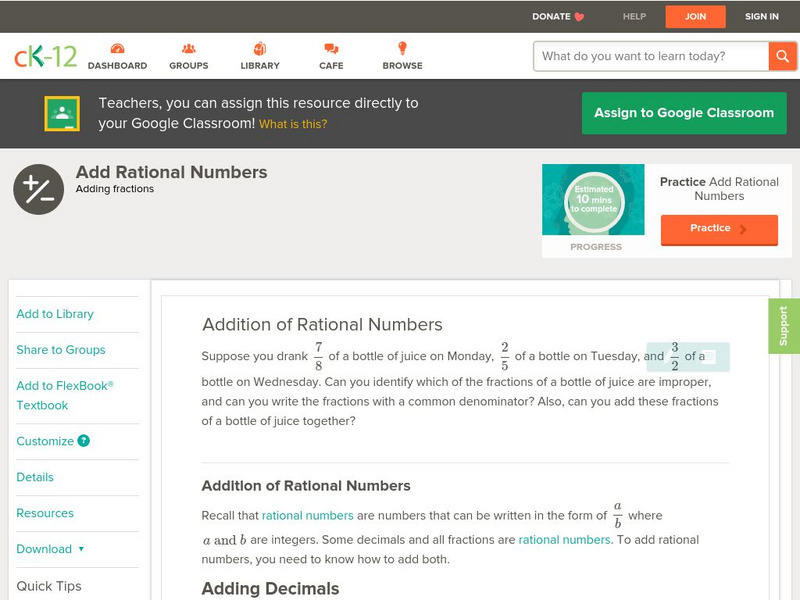Viewport: 800px width, 600px height.
Task: Click the Customize help question mark icon
Action: pyautogui.click(x=84, y=441)
